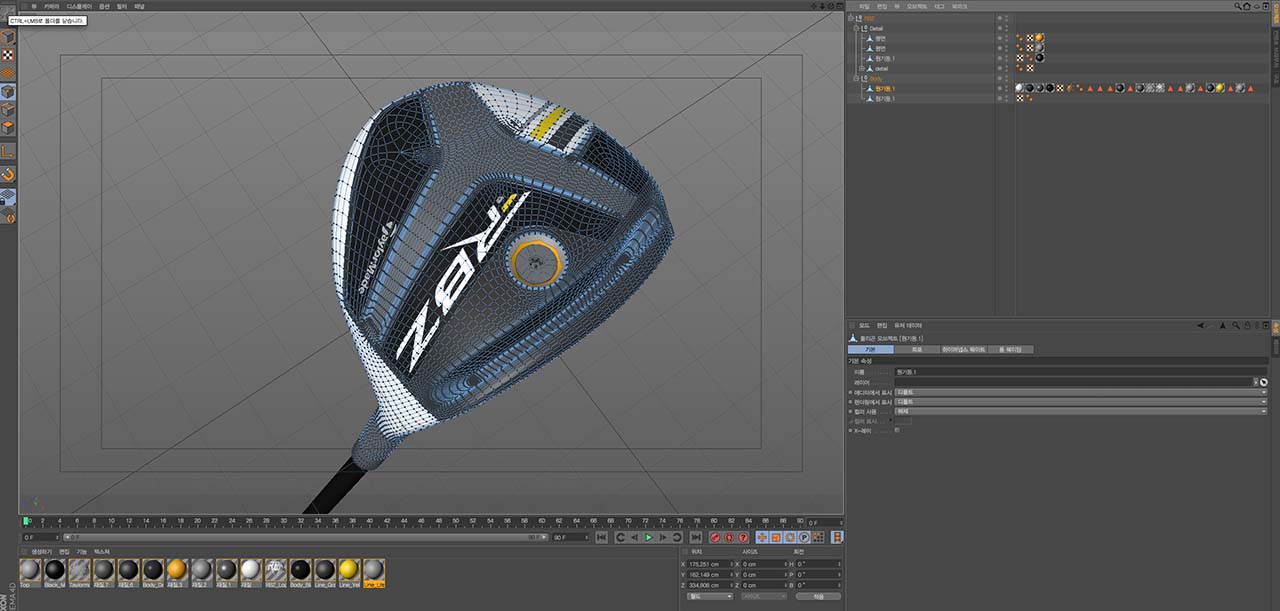The height and width of the screenshot is (611, 1280).
Task: Open the 카메라 viewport menu
Action: (51, 6)
